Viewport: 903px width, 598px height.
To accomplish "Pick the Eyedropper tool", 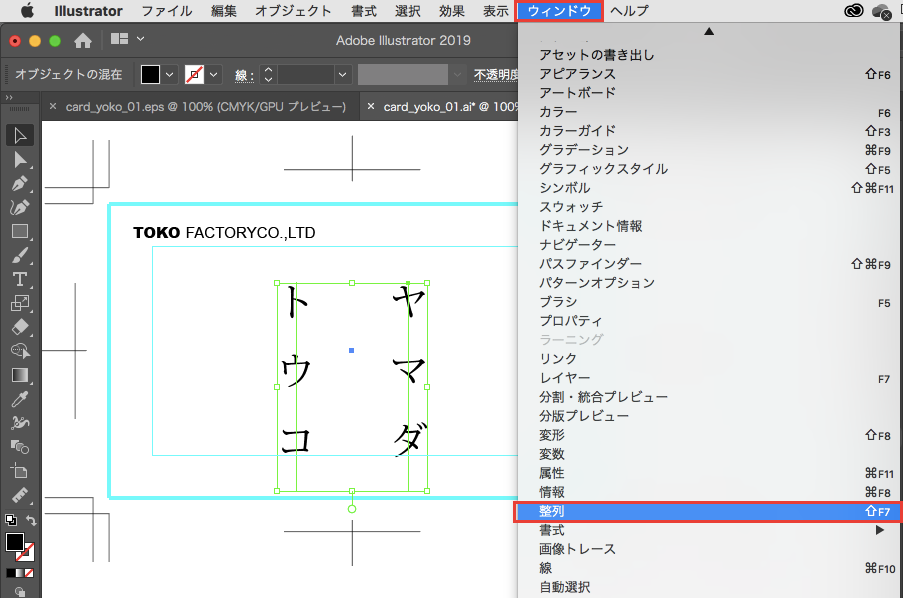I will click(x=20, y=399).
